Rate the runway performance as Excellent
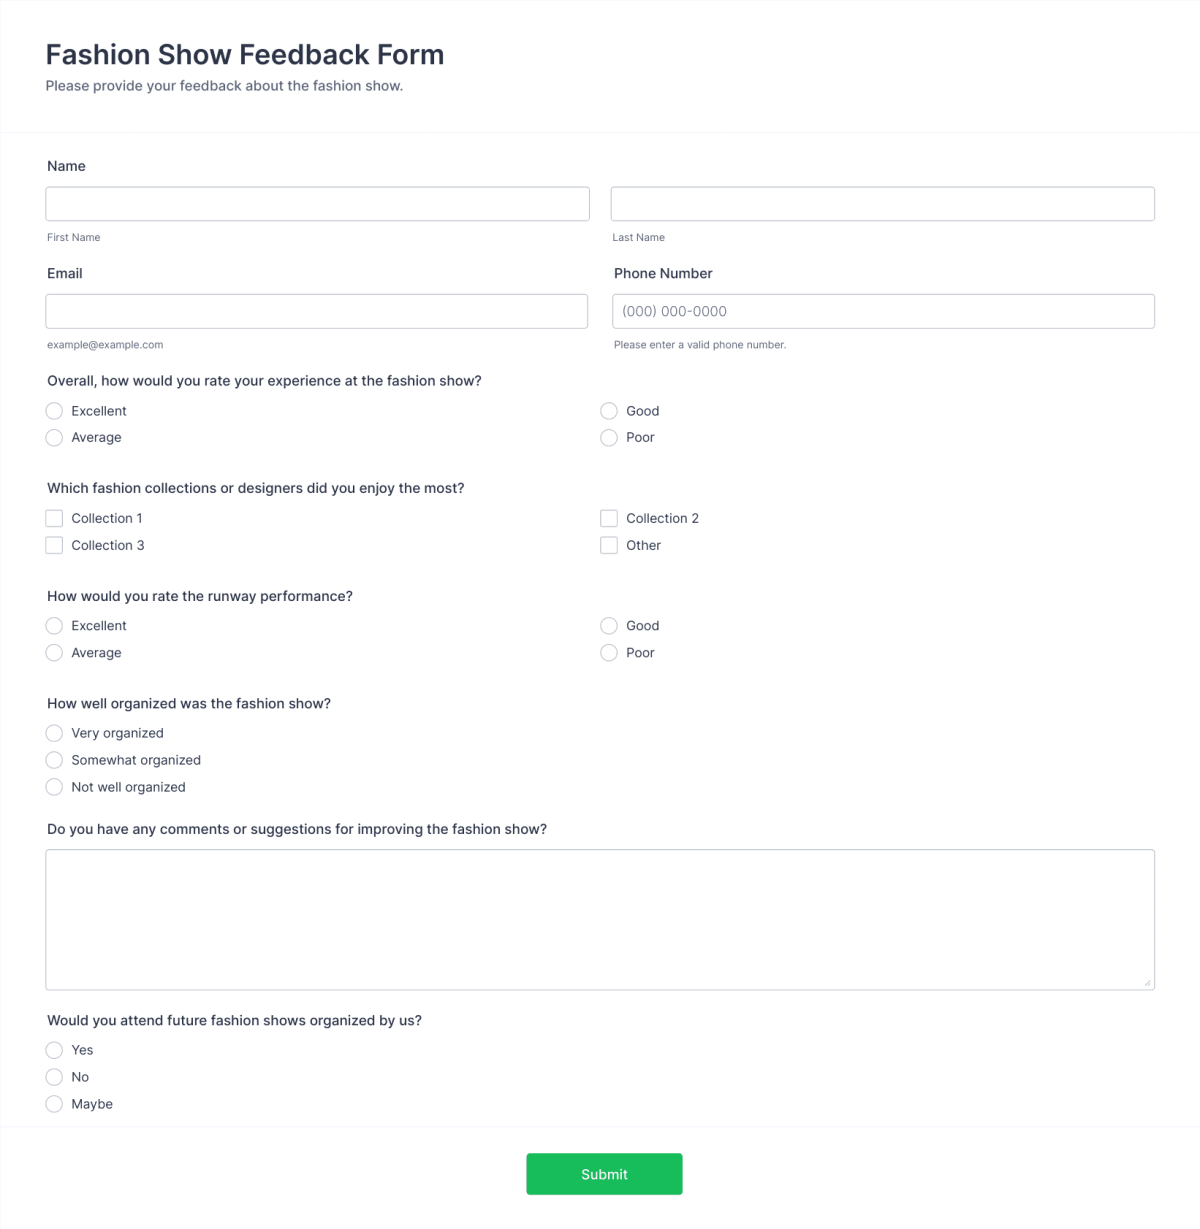1200x1229 pixels. coord(54,625)
